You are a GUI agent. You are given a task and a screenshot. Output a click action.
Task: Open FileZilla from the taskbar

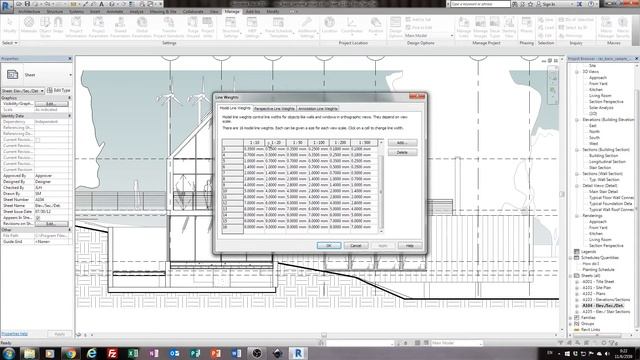[112, 353]
